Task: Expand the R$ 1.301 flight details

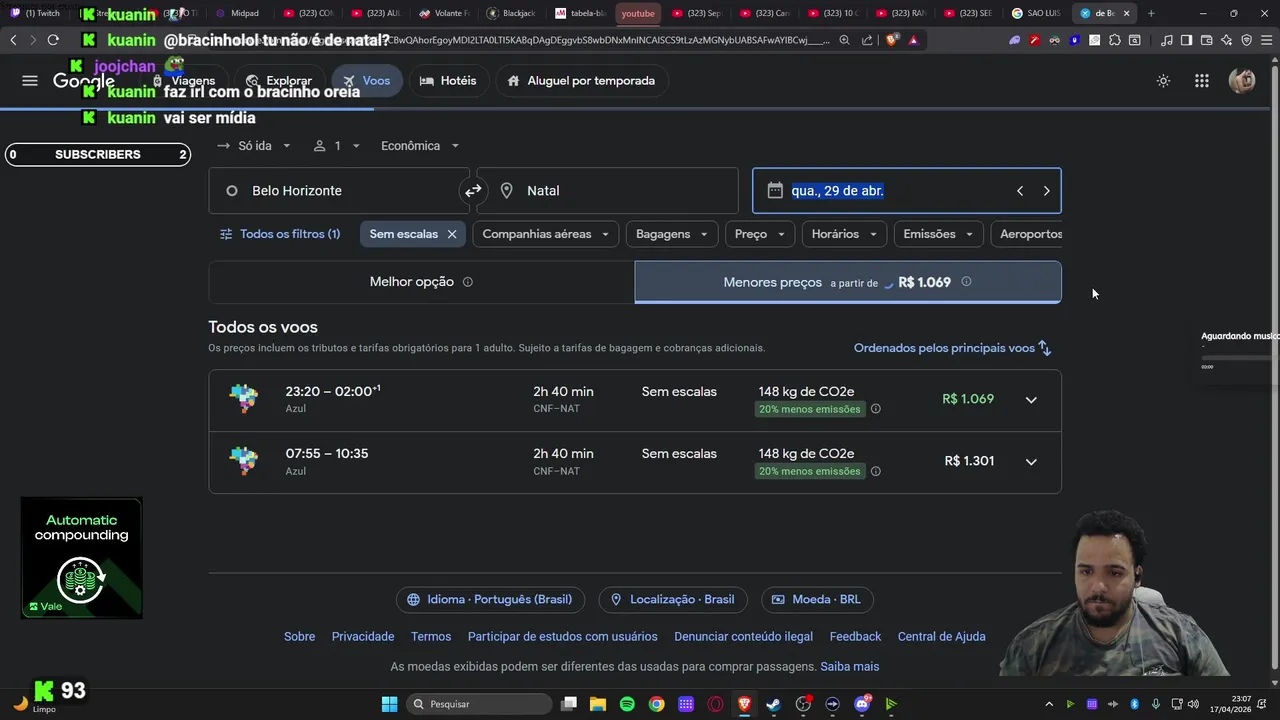Action: pos(1031,462)
